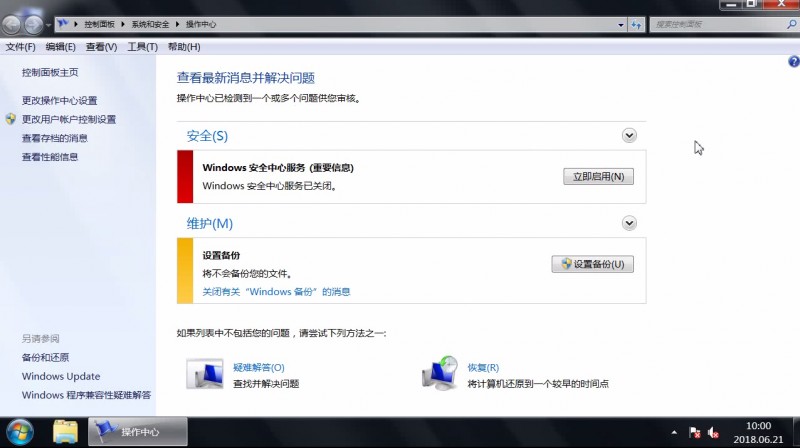Open the 查看(V) menu
This screenshot has width=800, height=448.
[x=101, y=47]
